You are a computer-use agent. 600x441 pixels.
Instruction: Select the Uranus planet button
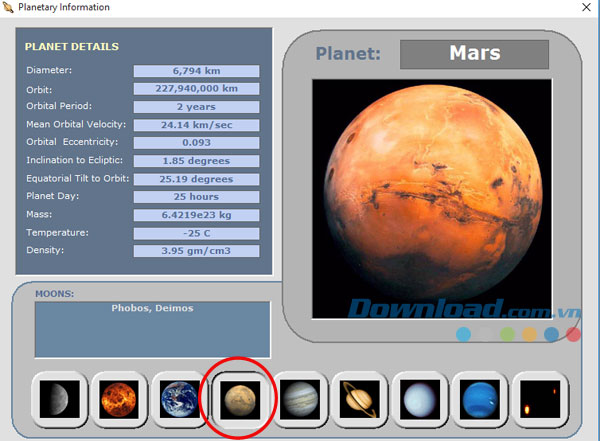(x=420, y=399)
